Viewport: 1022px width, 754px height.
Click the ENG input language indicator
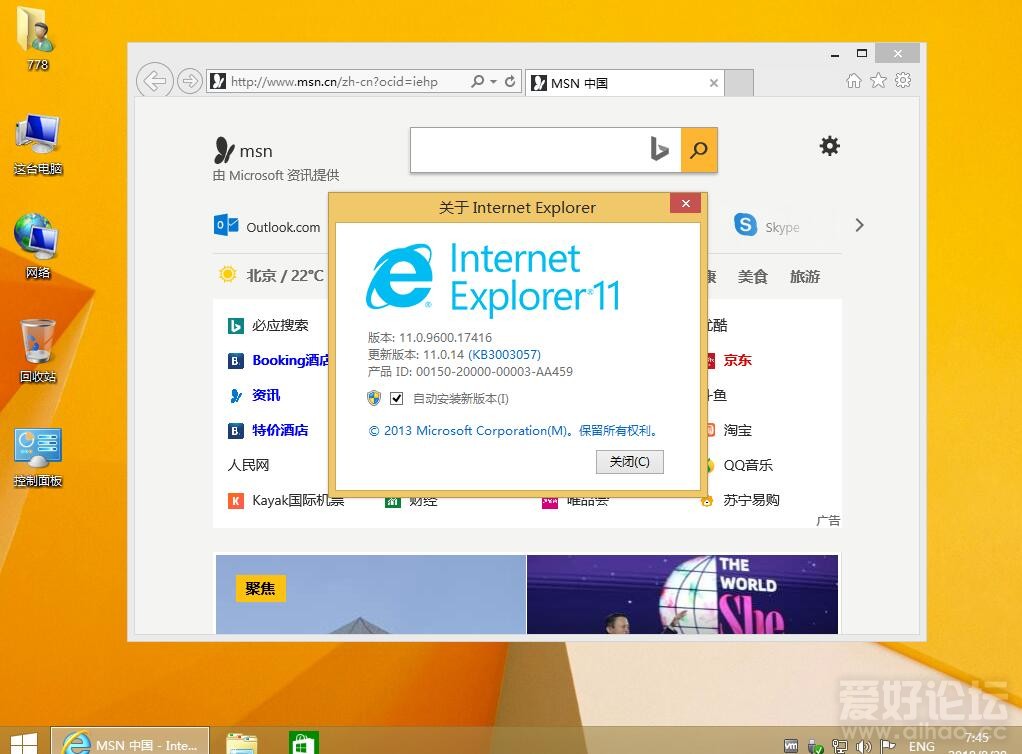(x=922, y=746)
